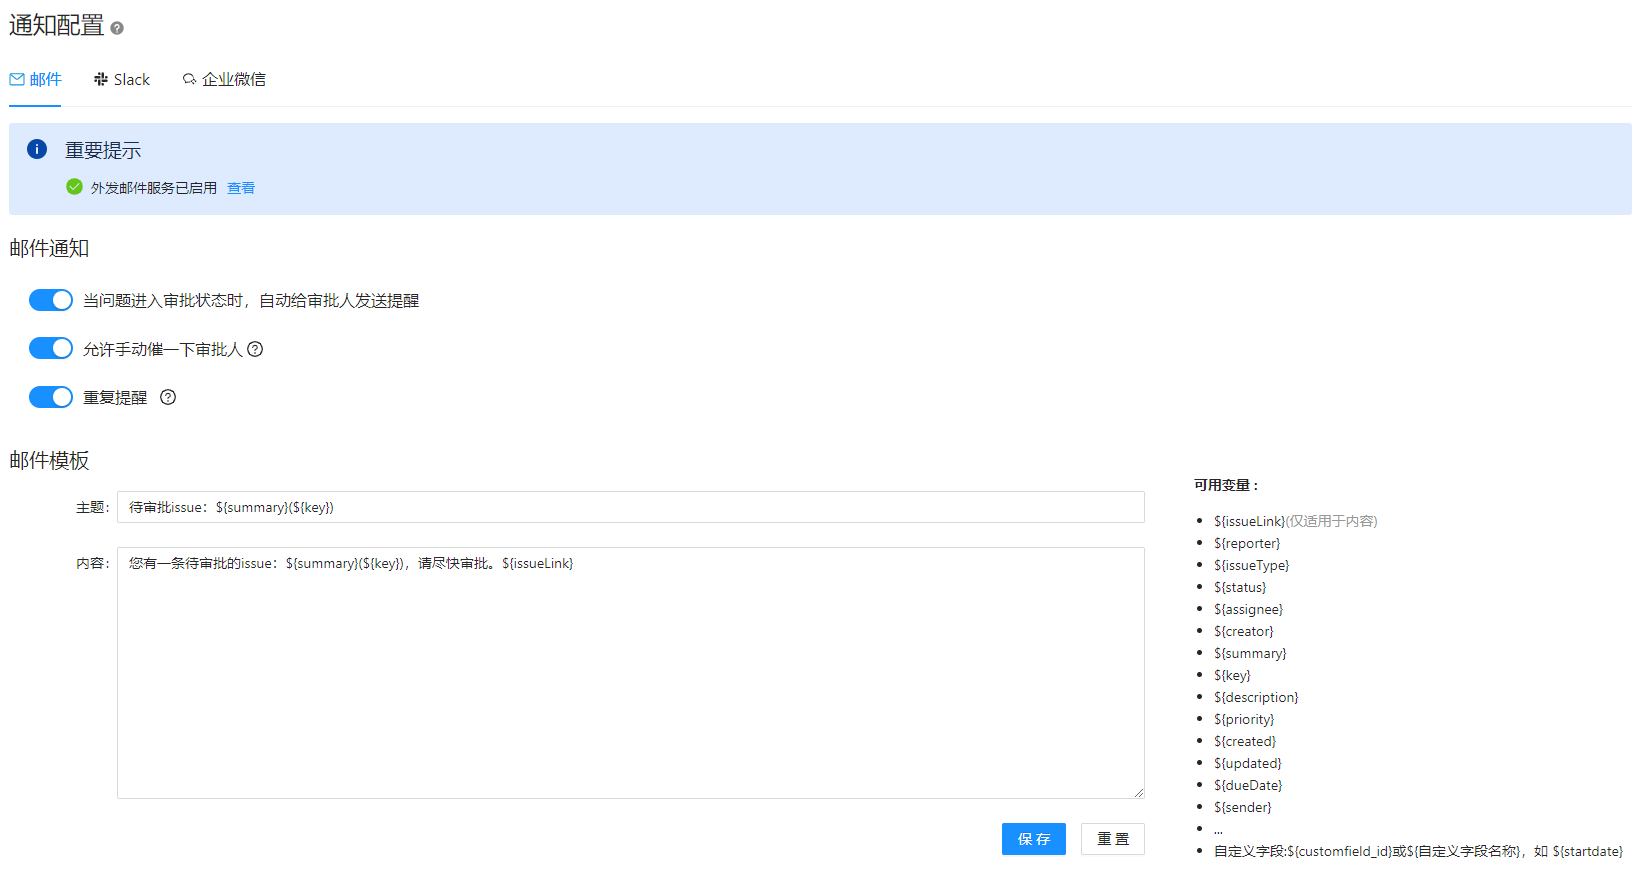
Task: Click the resize handle of the 内容 textarea
Action: tap(1138, 792)
